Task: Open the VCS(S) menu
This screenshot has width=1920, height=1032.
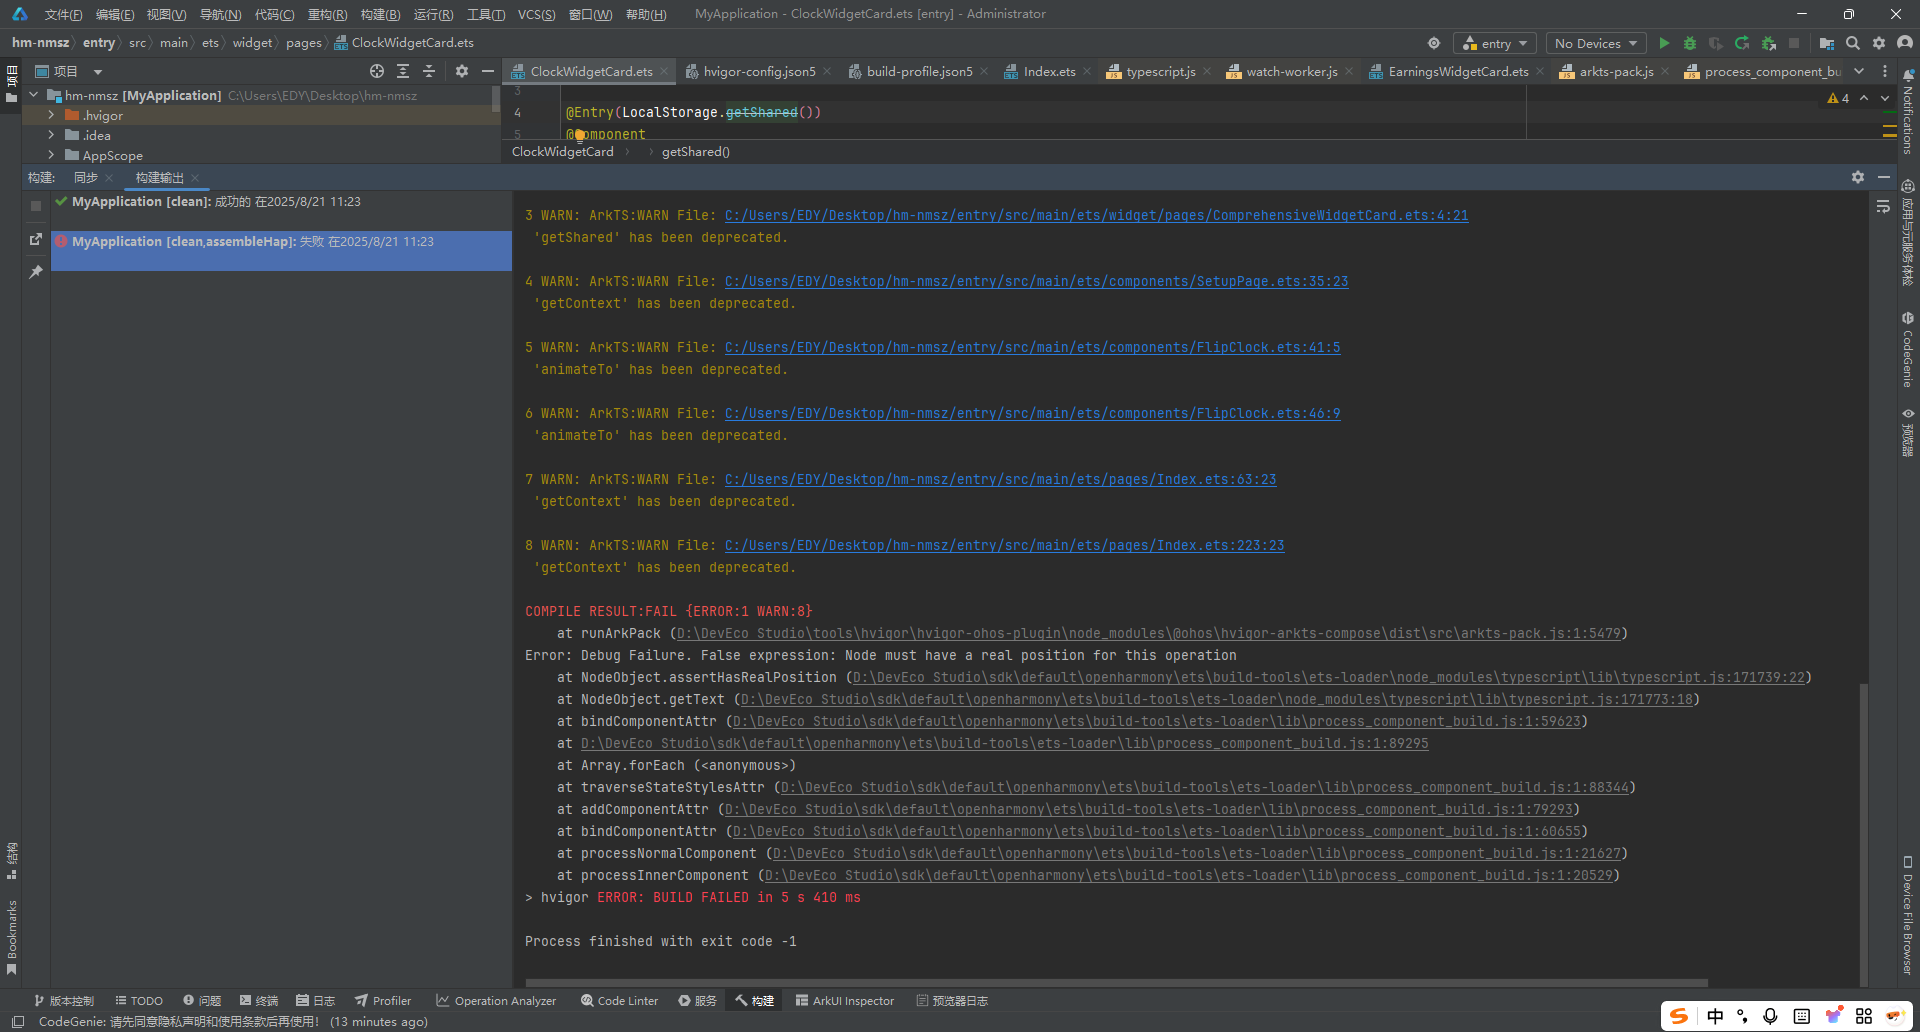Action: [x=536, y=14]
